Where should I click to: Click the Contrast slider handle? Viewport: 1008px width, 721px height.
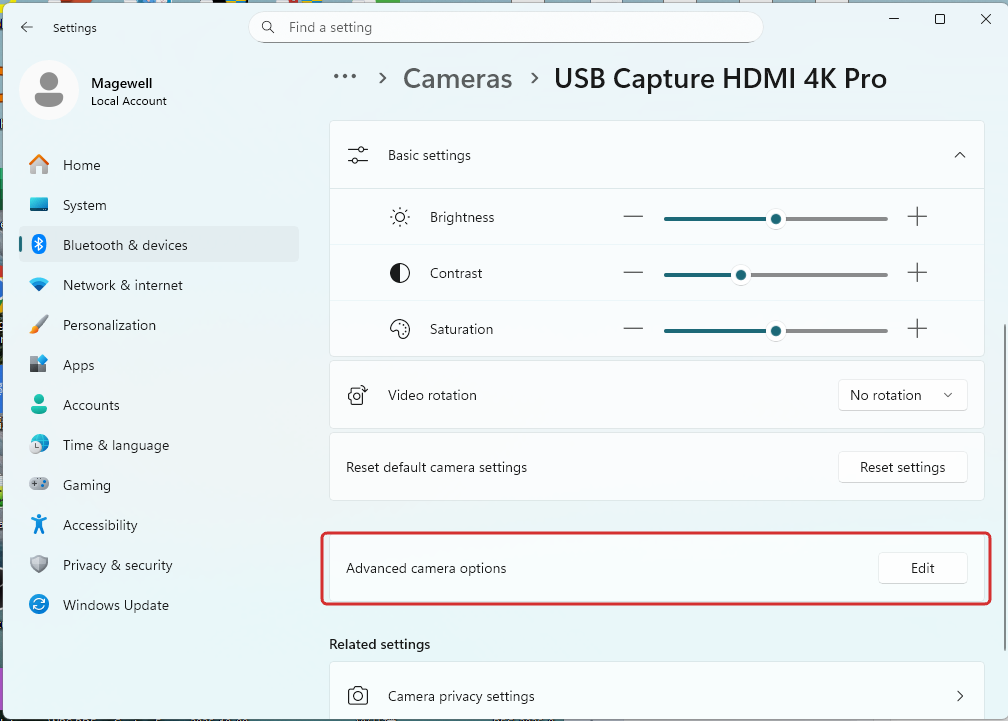pyautogui.click(x=741, y=274)
